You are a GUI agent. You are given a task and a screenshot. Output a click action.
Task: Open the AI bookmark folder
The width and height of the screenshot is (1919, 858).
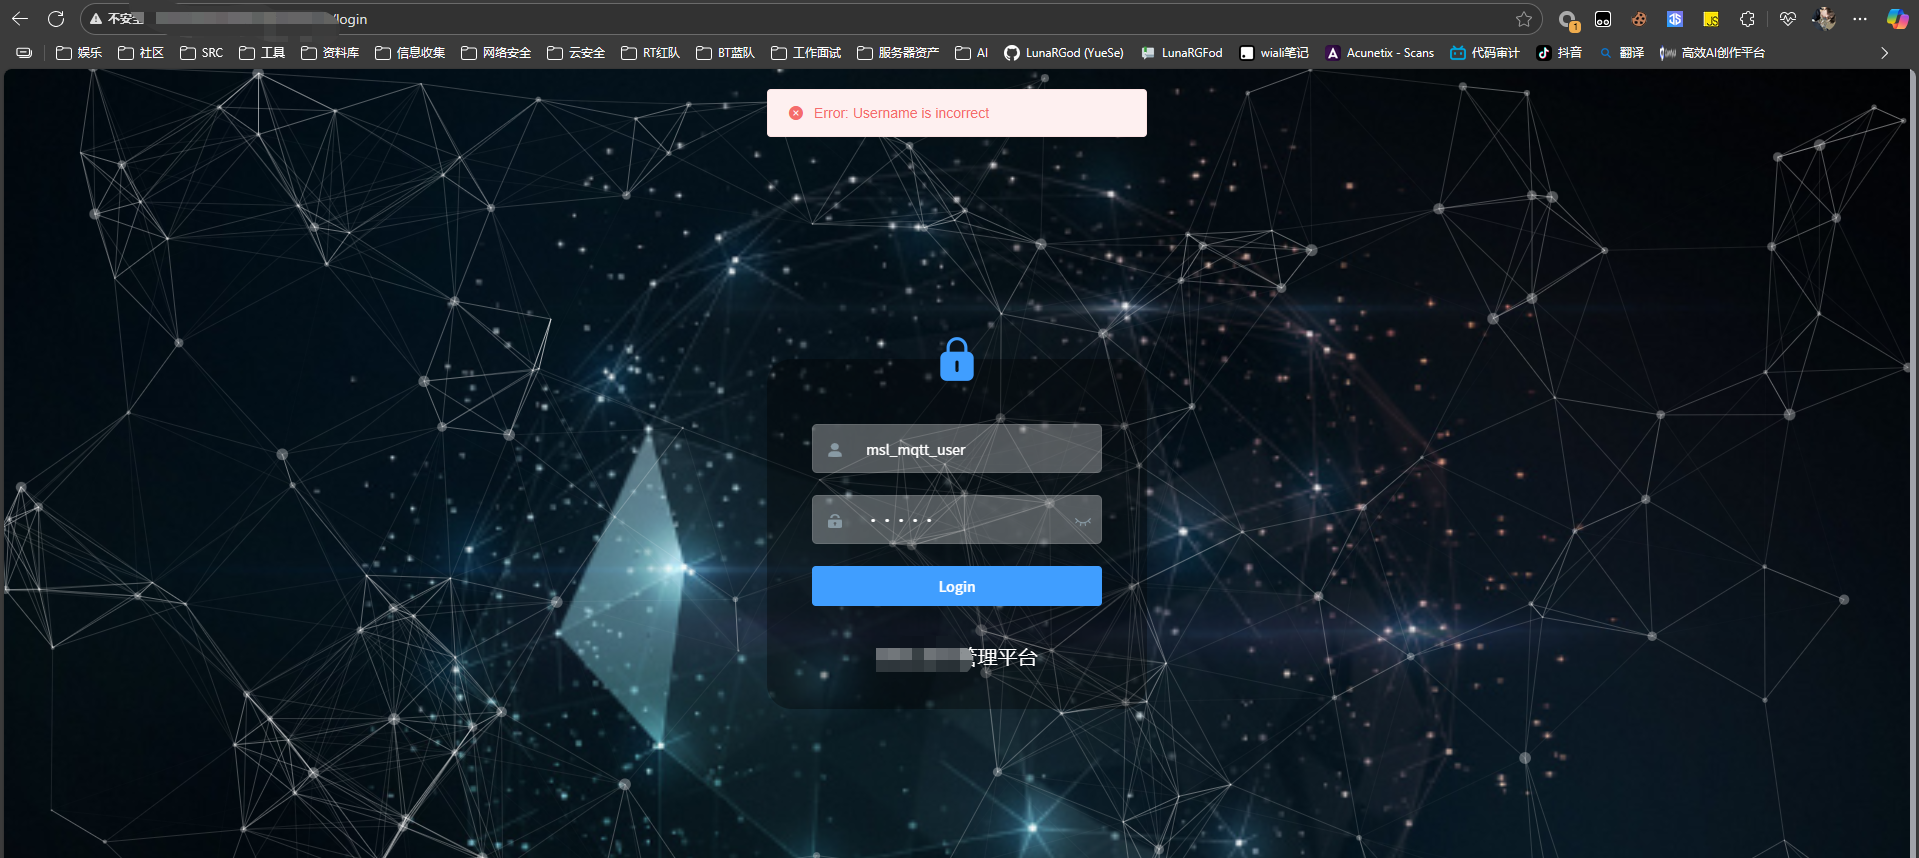coord(972,53)
